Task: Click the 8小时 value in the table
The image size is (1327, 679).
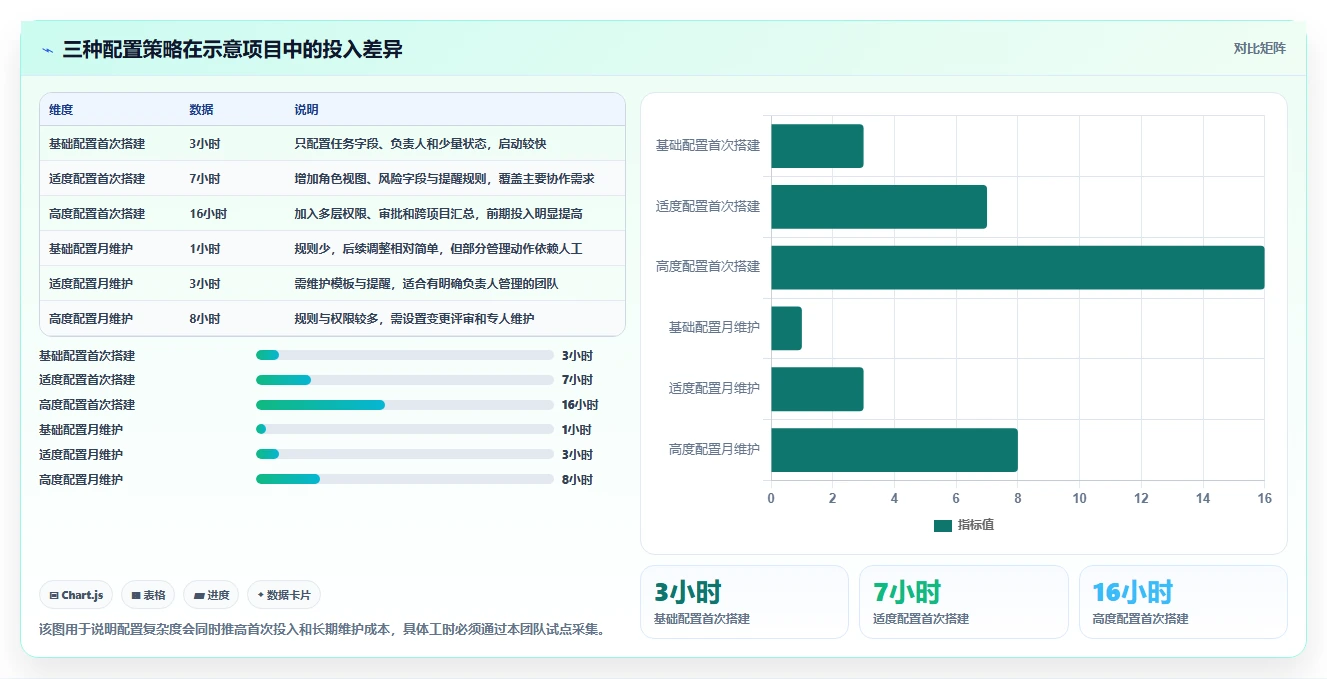Action: pyautogui.click(x=205, y=319)
